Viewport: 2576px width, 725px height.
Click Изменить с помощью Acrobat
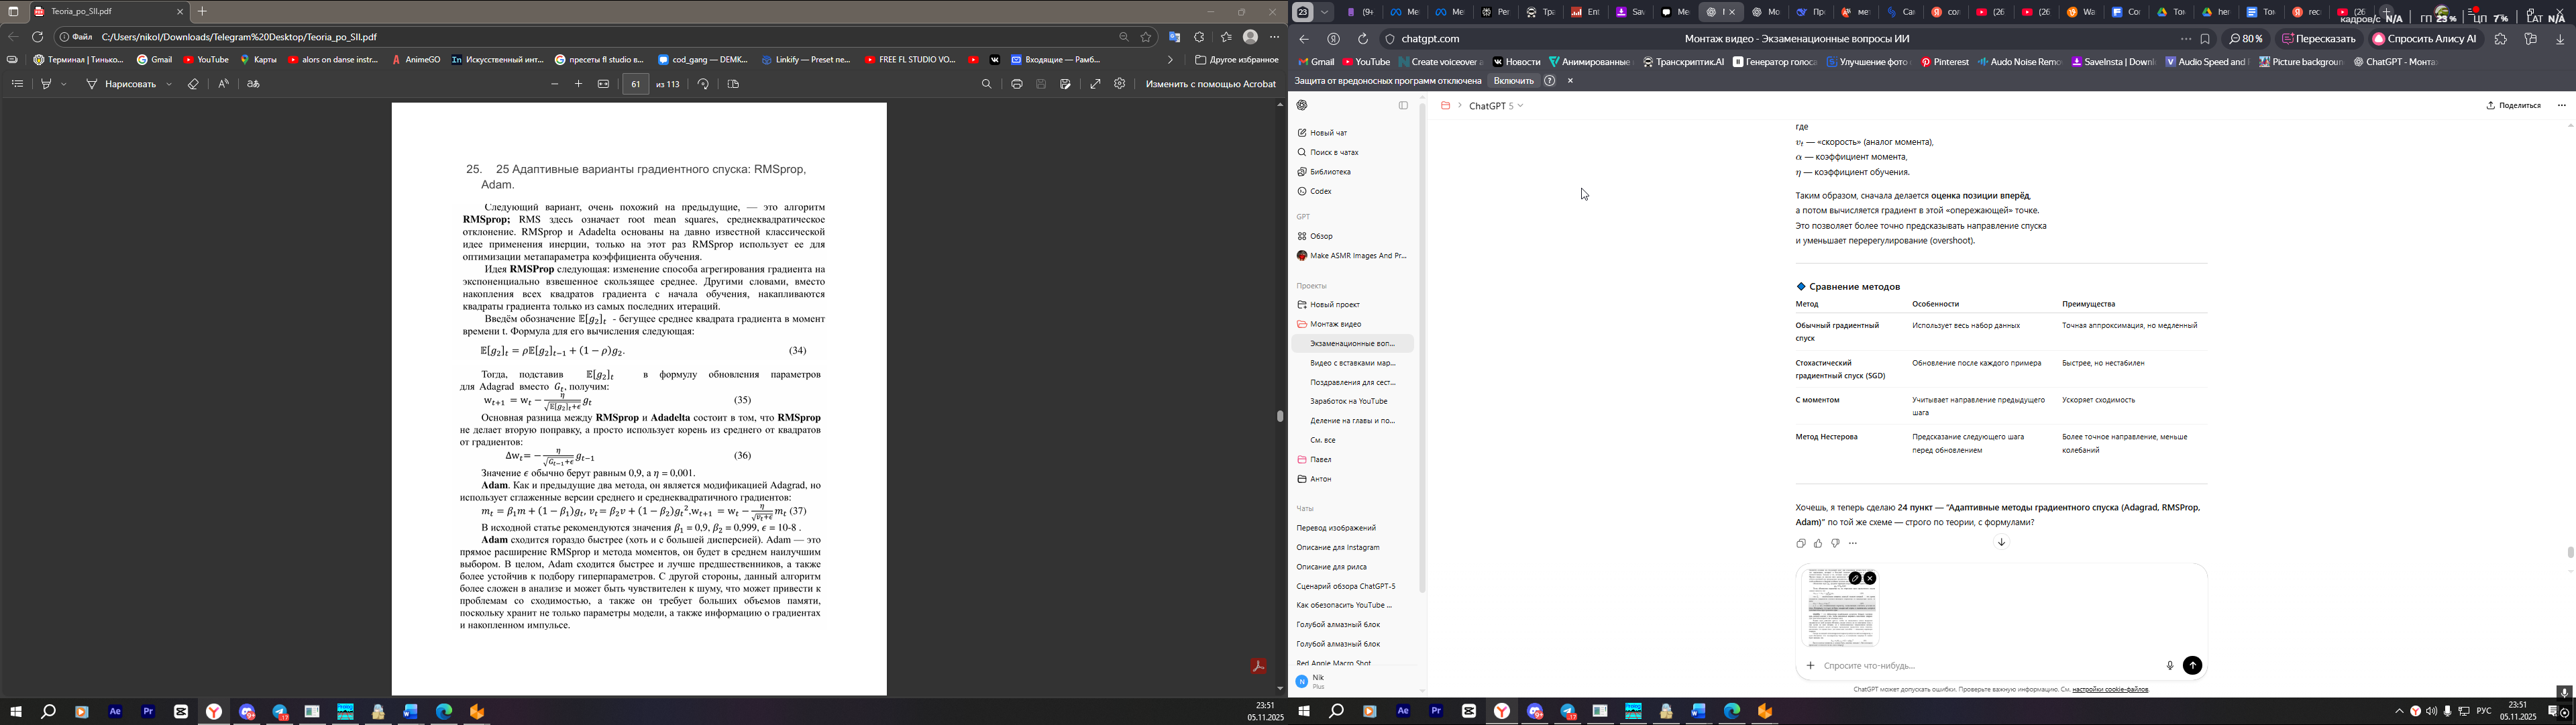(x=1210, y=85)
